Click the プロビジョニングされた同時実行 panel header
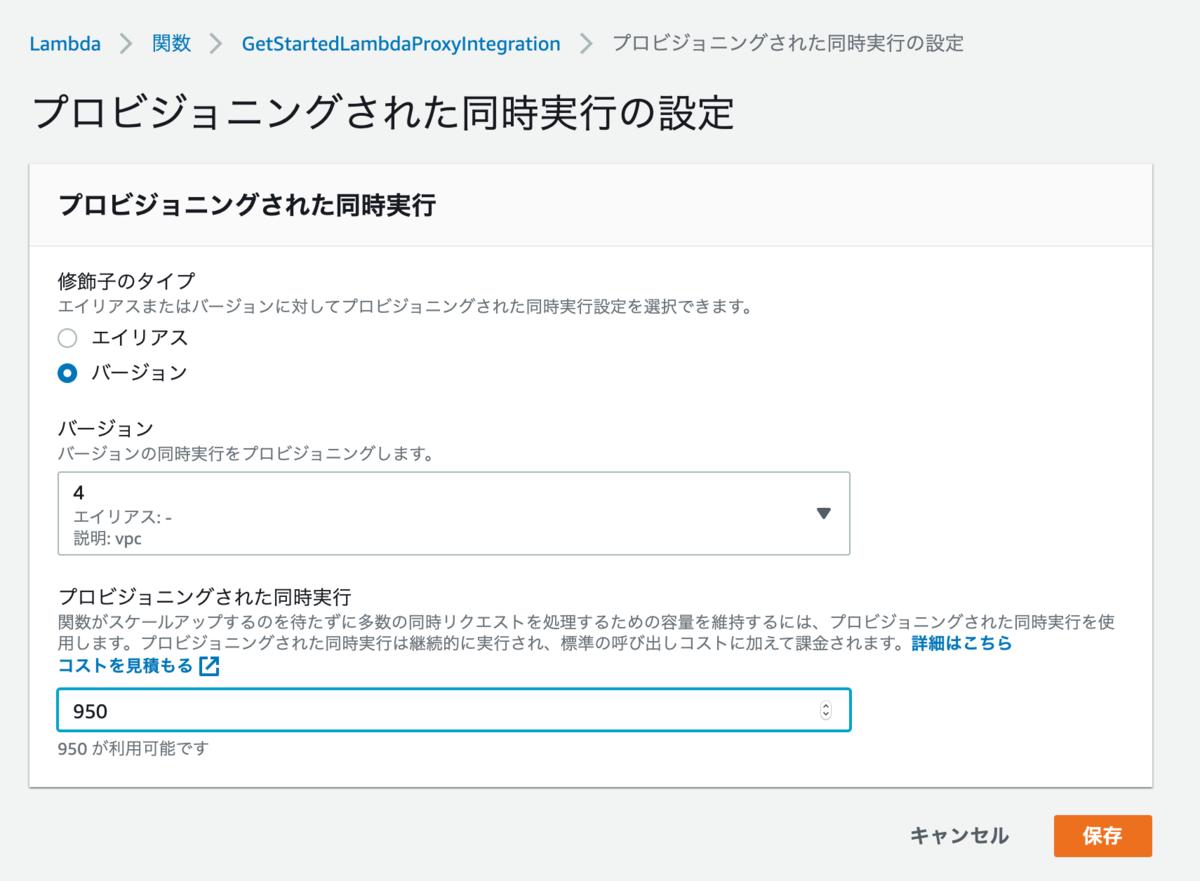The width and height of the screenshot is (1200, 881). [x=247, y=205]
